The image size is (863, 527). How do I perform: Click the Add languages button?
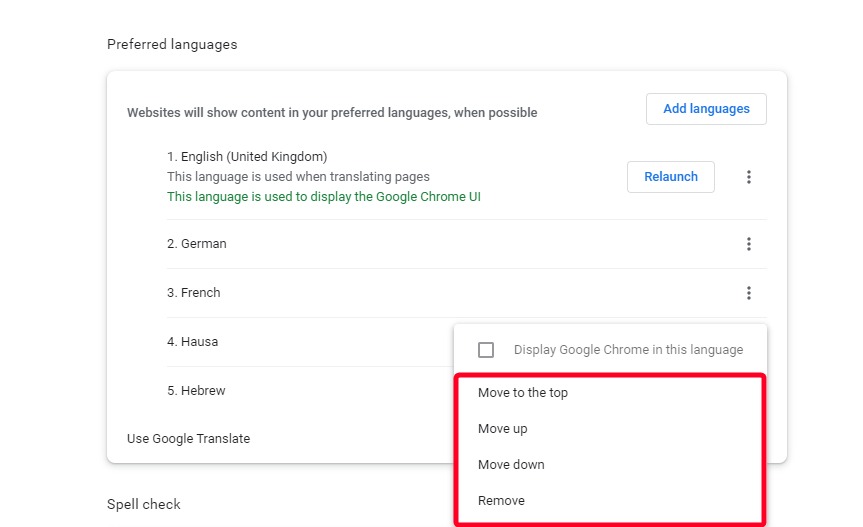706,109
